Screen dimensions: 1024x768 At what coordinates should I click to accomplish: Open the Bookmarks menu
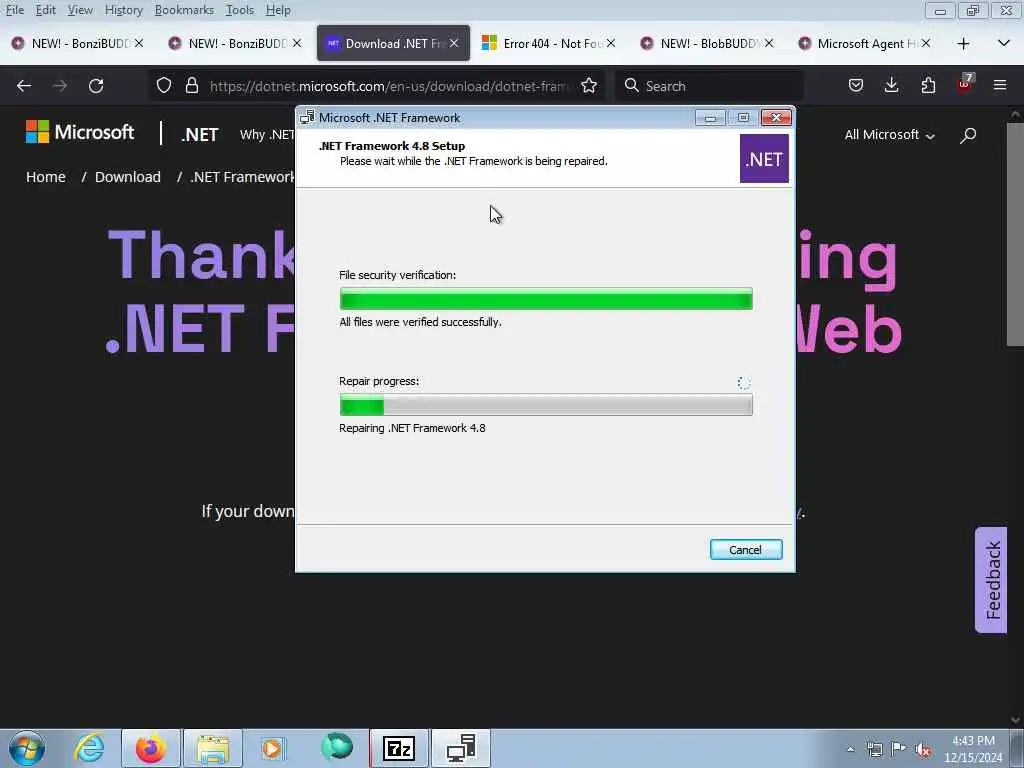[x=184, y=10]
